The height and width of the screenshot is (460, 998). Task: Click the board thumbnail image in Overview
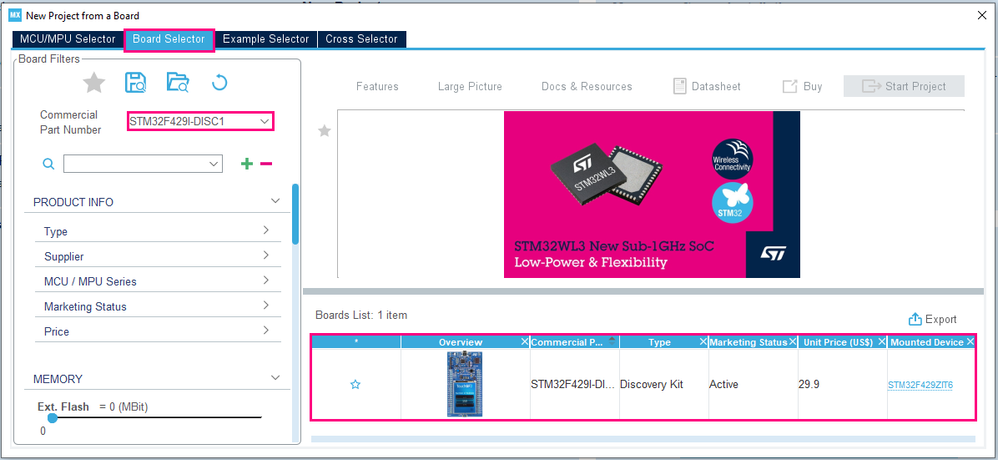464,384
